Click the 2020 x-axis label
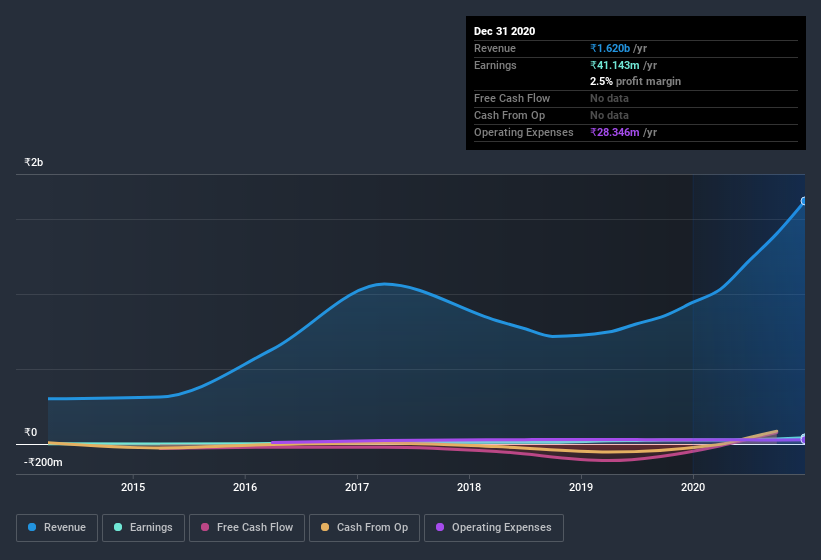The width and height of the screenshot is (821, 560). 693,487
